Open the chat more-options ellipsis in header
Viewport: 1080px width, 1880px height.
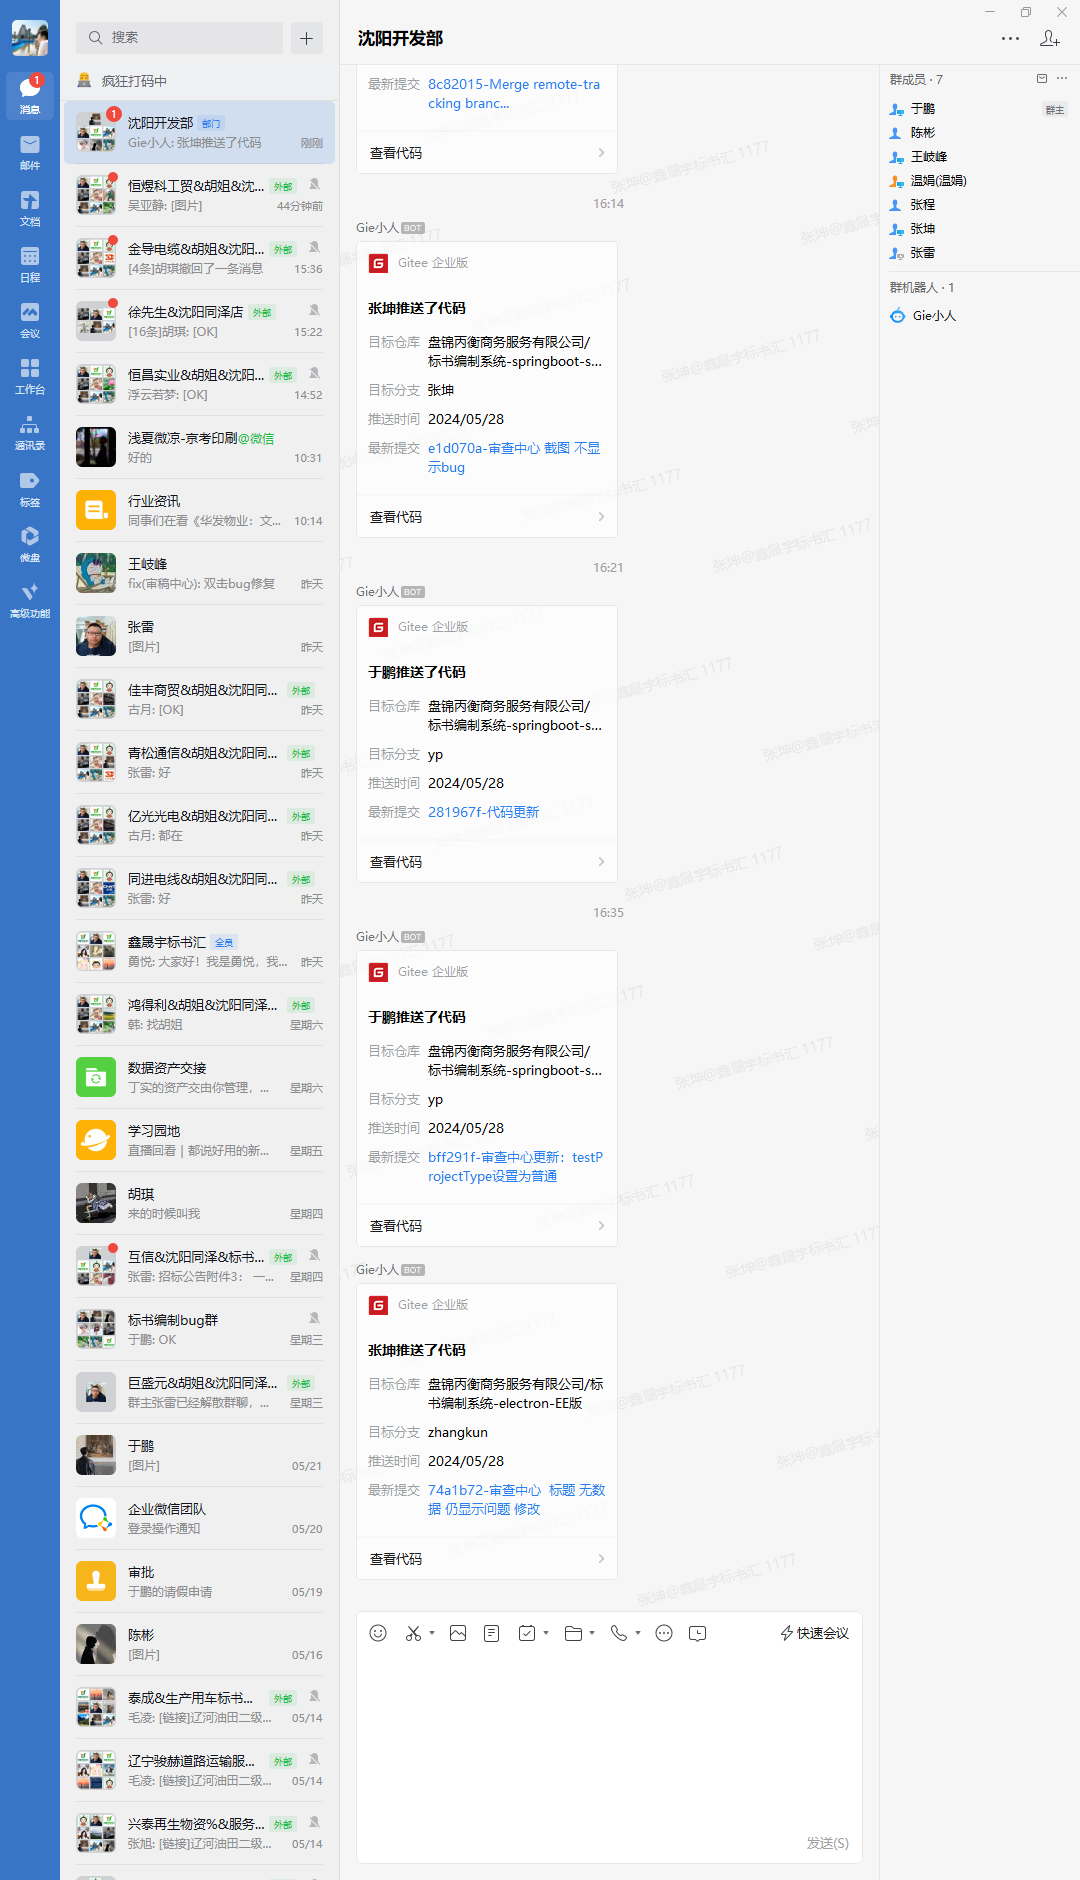click(x=1010, y=38)
